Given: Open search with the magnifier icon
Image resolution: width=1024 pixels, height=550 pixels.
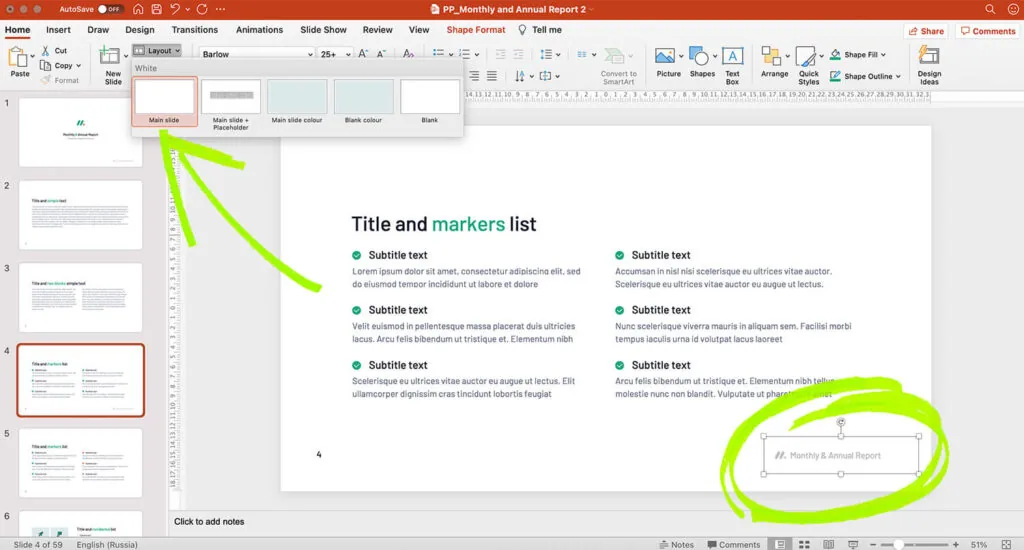Looking at the screenshot, I should (990, 9).
